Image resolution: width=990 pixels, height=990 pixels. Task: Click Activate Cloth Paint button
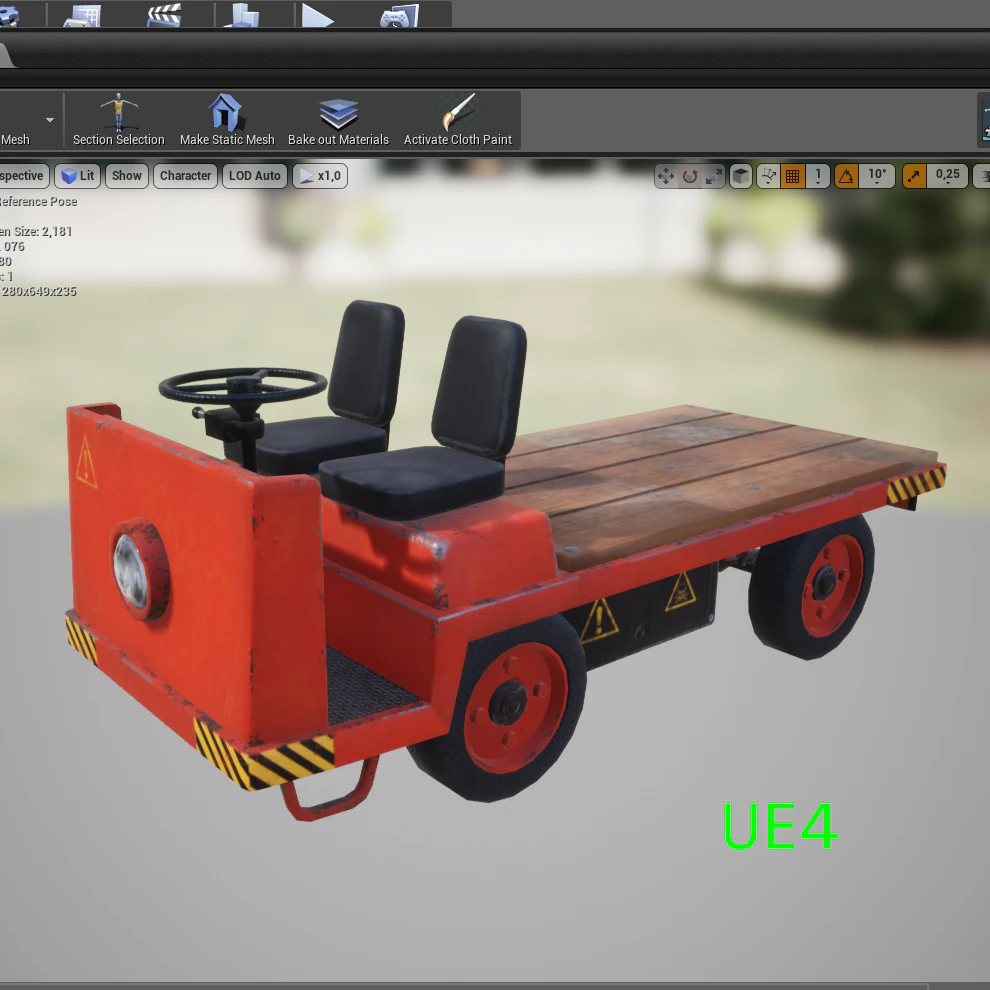click(458, 120)
